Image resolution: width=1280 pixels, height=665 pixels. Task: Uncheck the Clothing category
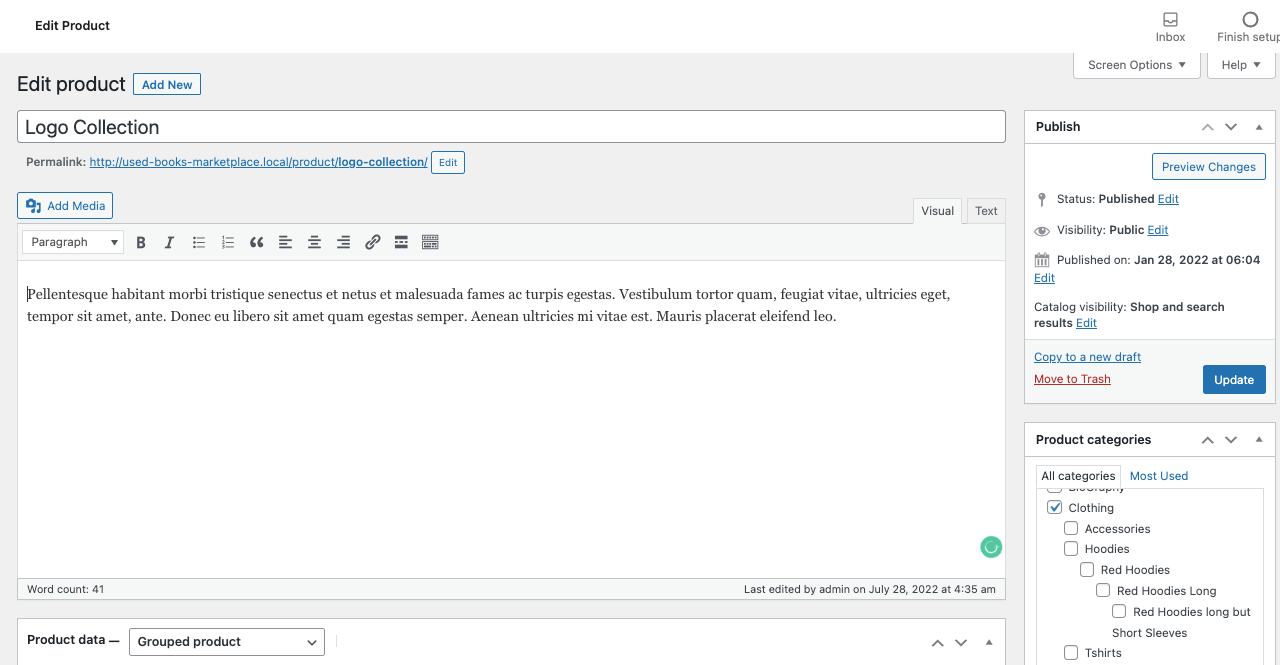pyautogui.click(x=1055, y=508)
